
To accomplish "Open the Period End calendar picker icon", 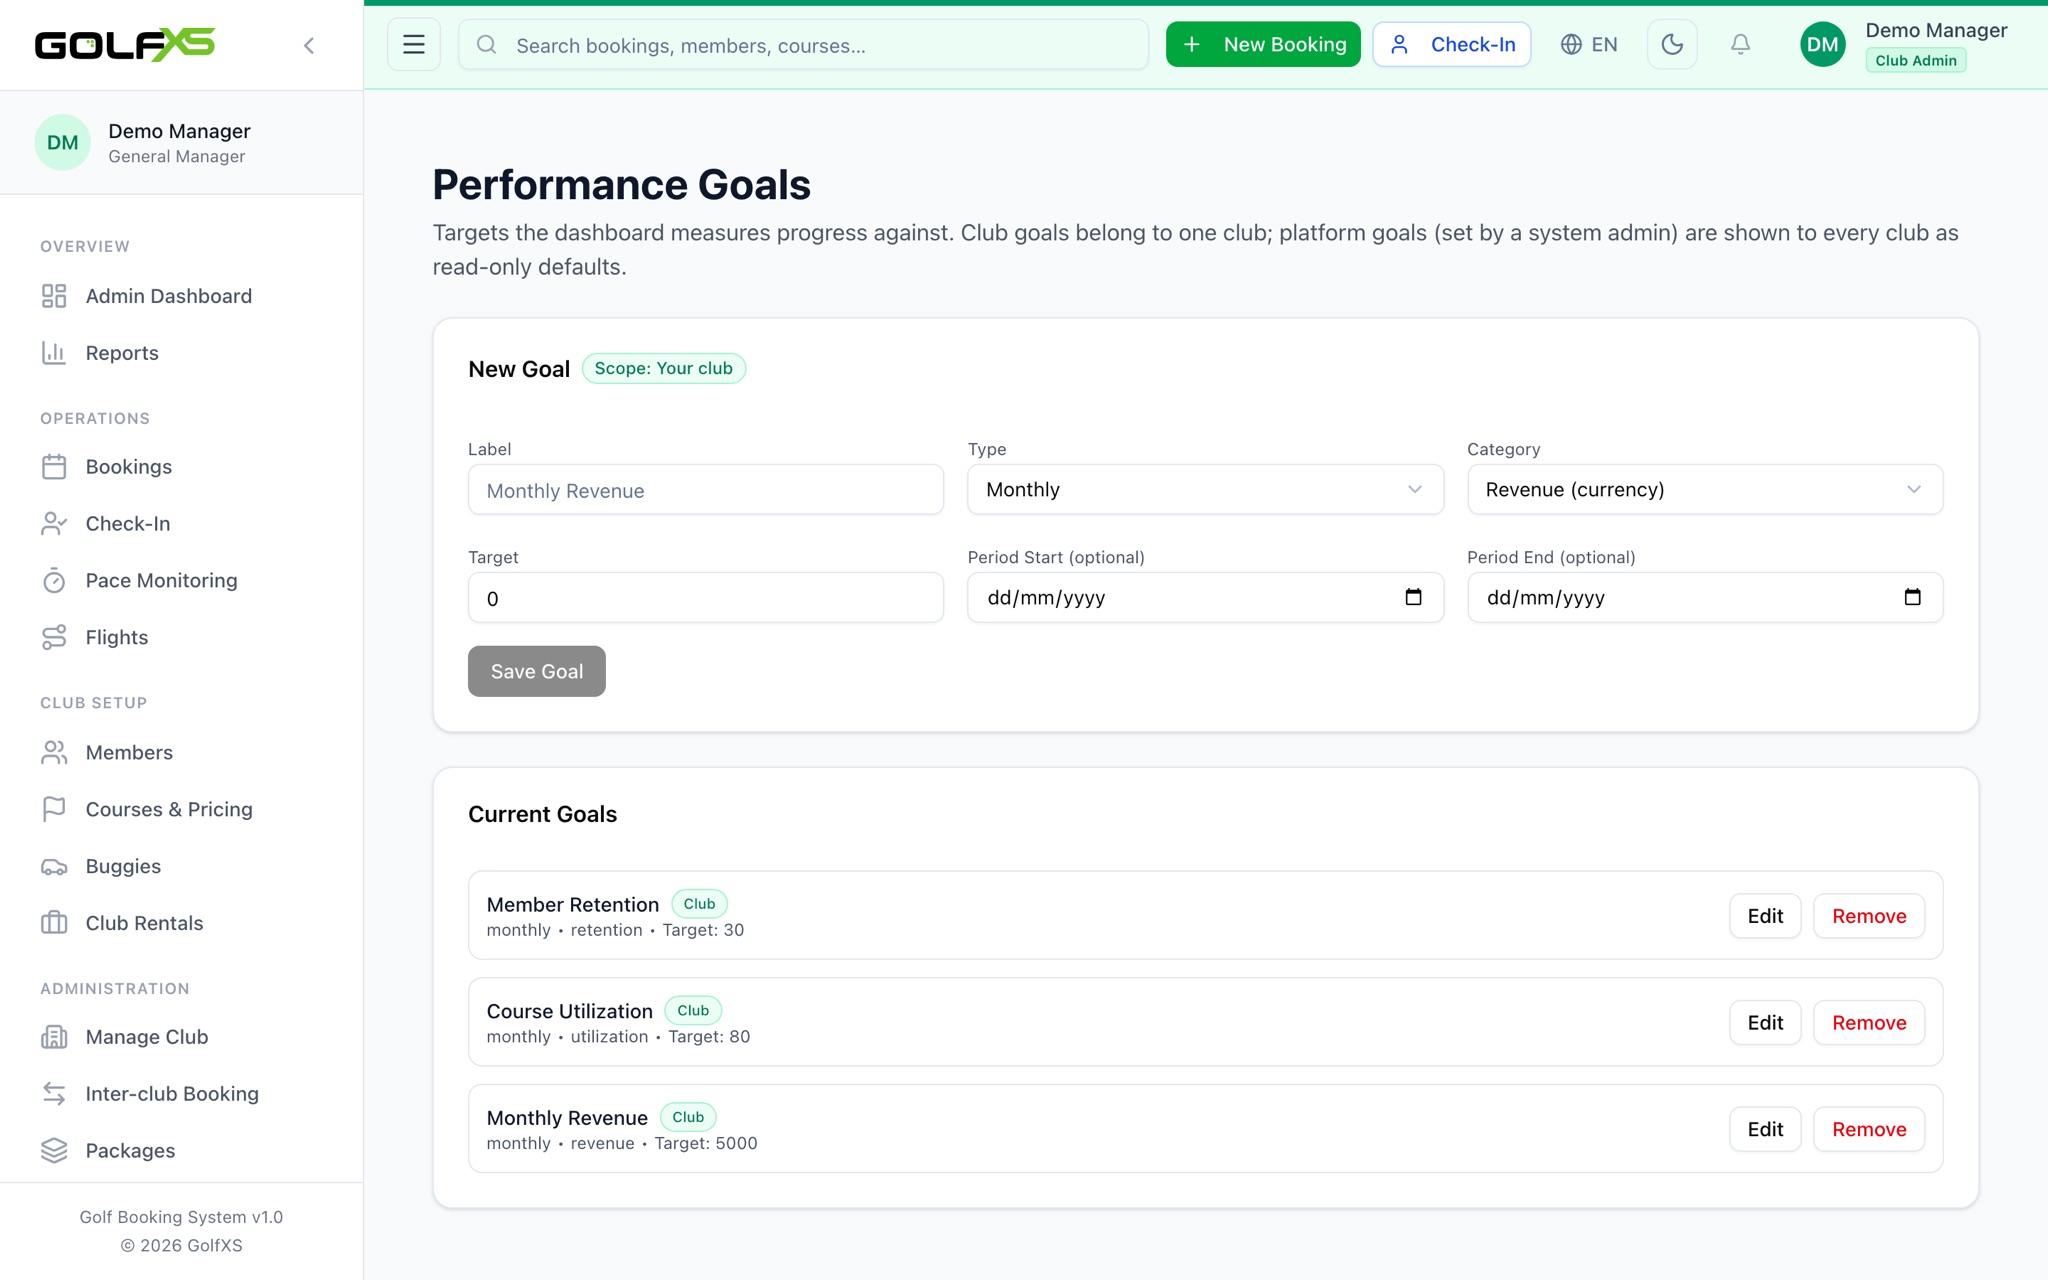I will tap(1912, 597).
